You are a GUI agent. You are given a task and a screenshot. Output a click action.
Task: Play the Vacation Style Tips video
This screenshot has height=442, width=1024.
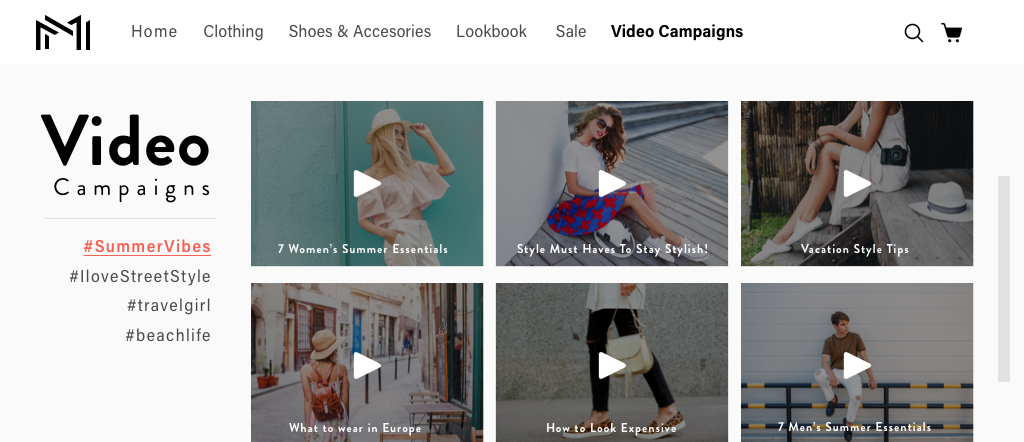coord(857,183)
